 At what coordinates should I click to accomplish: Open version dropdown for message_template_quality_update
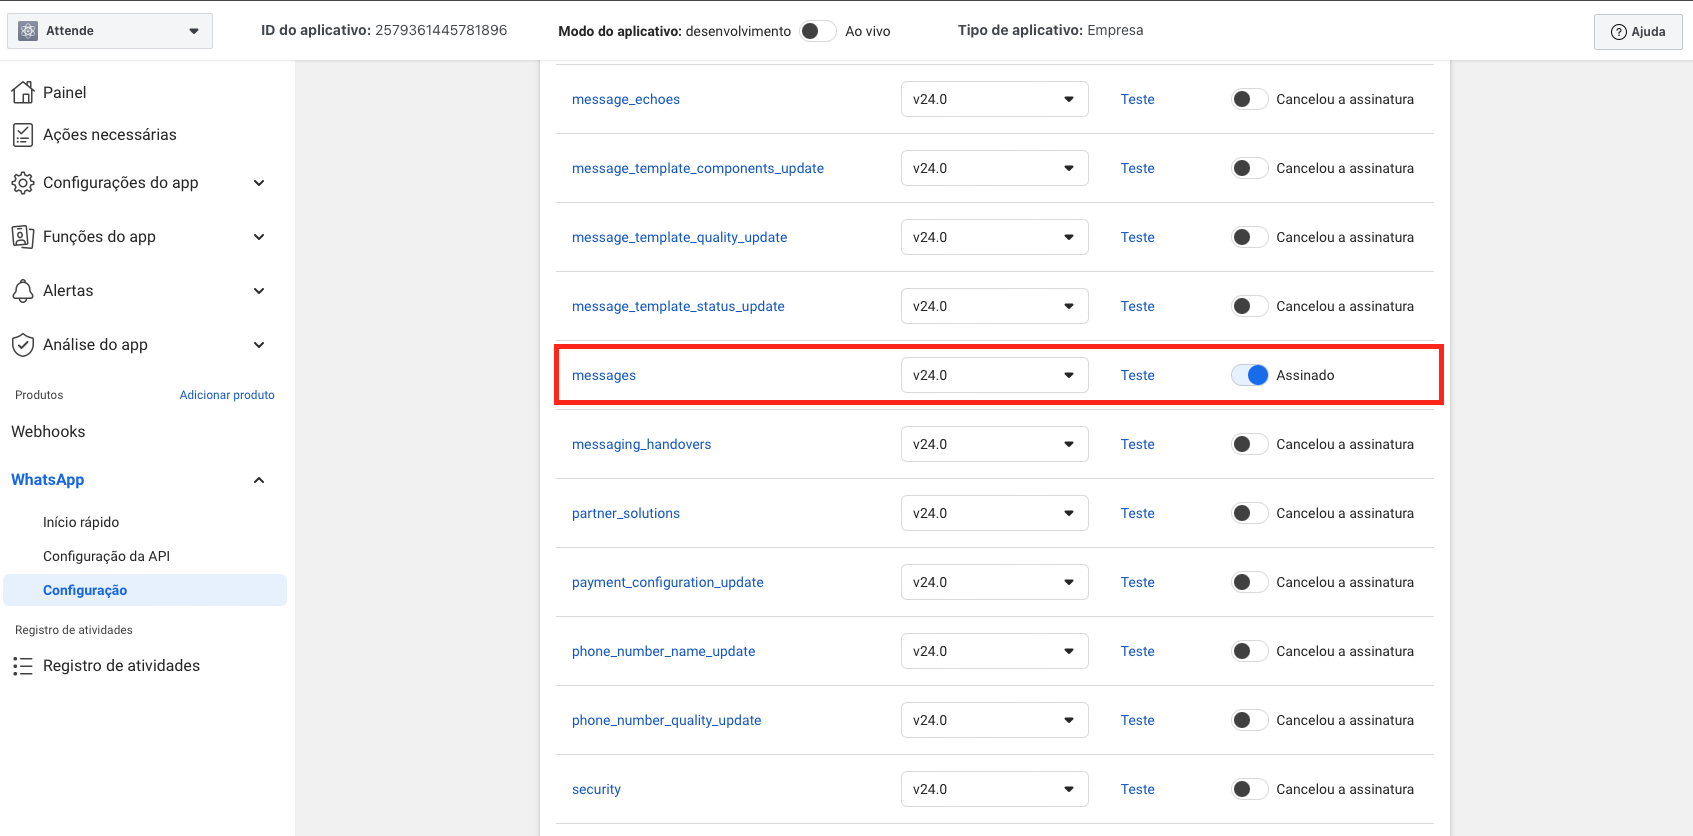coord(994,237)
